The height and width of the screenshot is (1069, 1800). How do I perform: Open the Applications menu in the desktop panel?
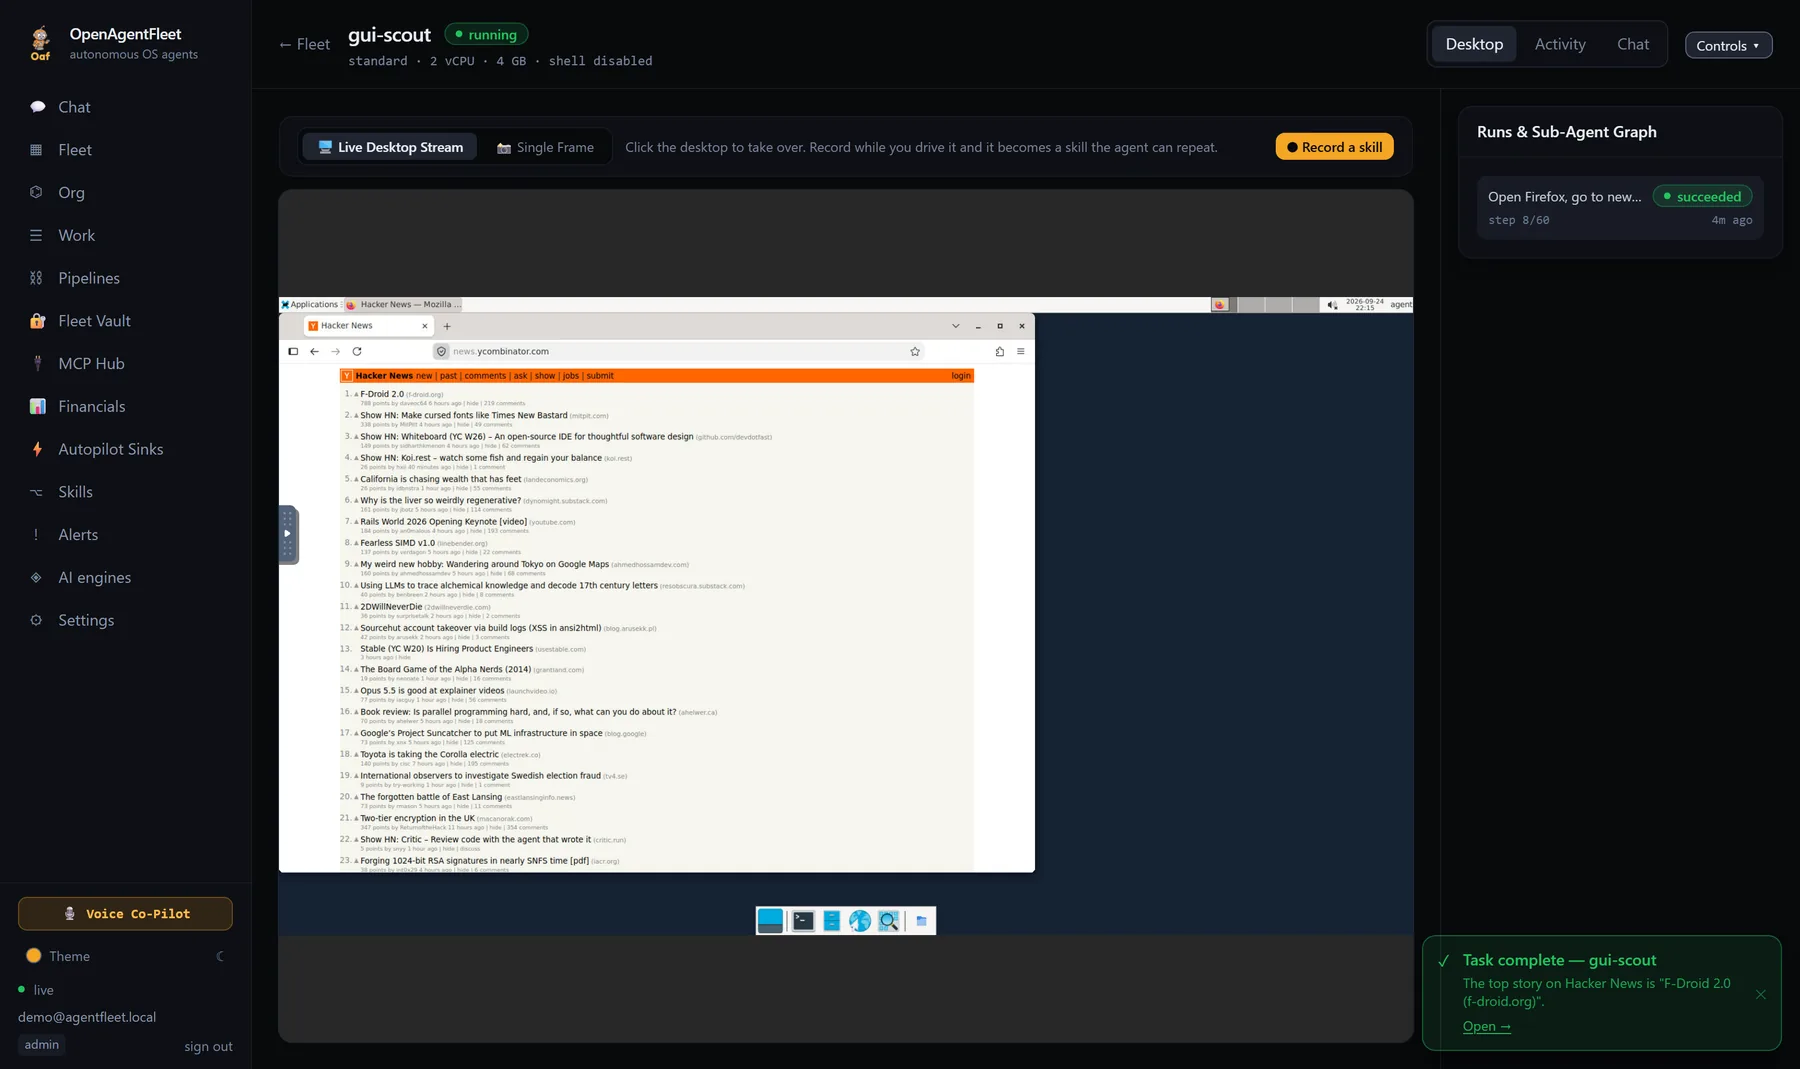tap(310, 305)
